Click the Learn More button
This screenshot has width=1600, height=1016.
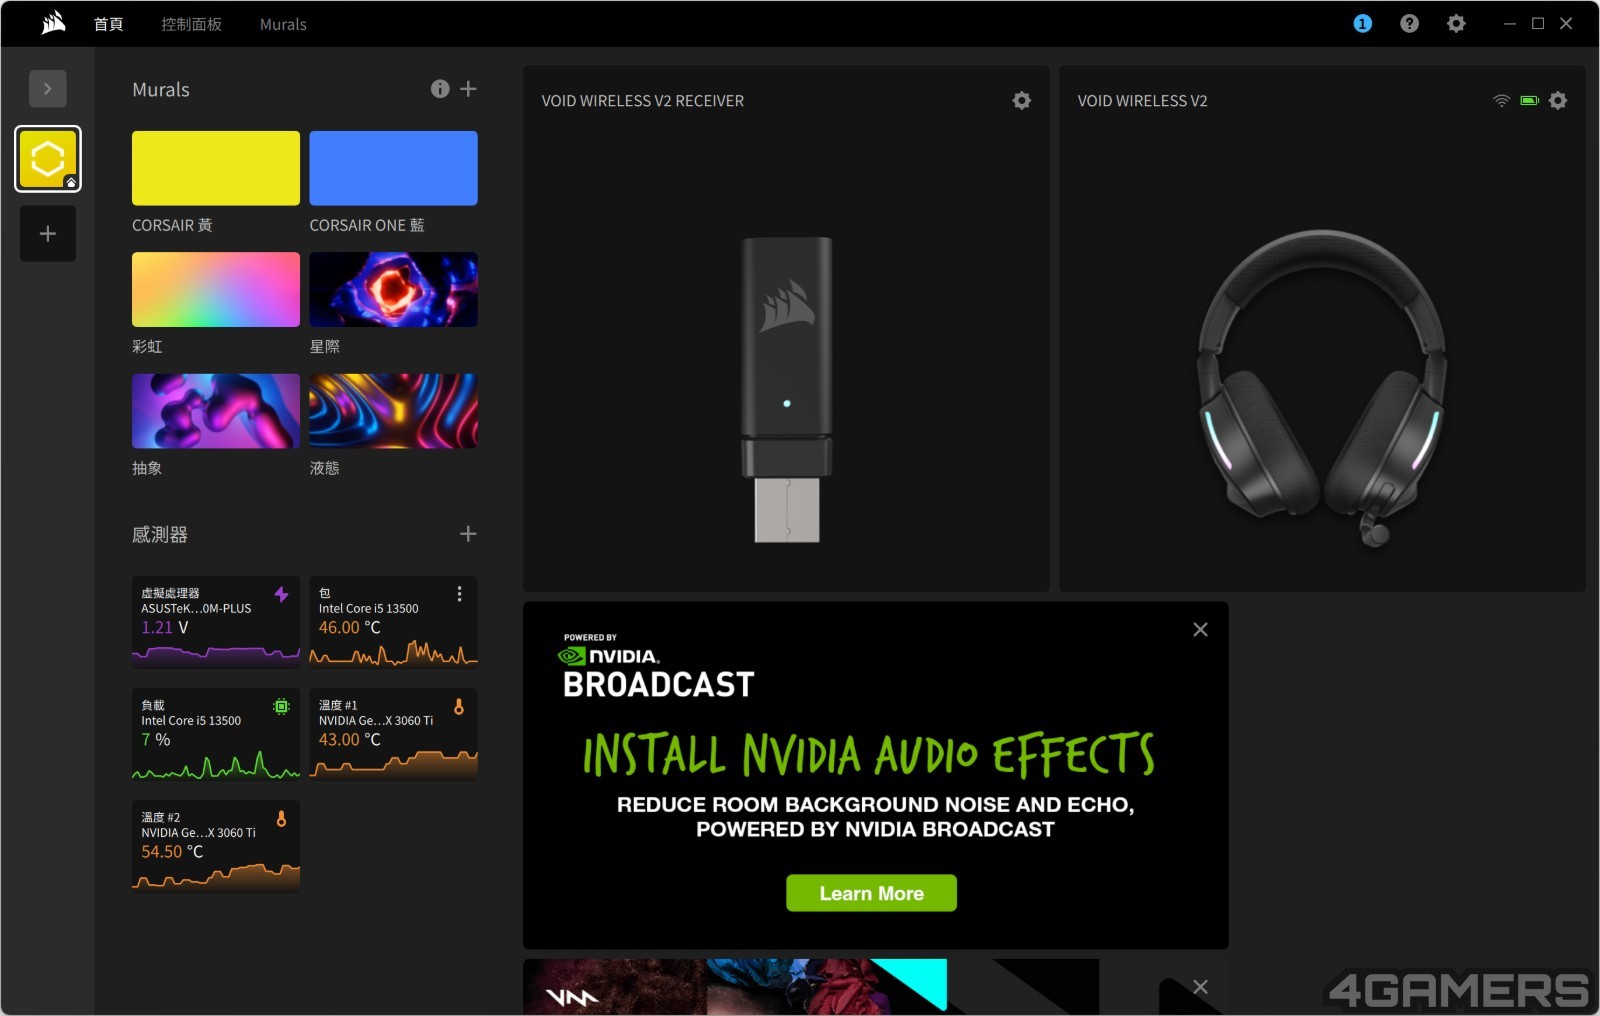tap(871, 893)
